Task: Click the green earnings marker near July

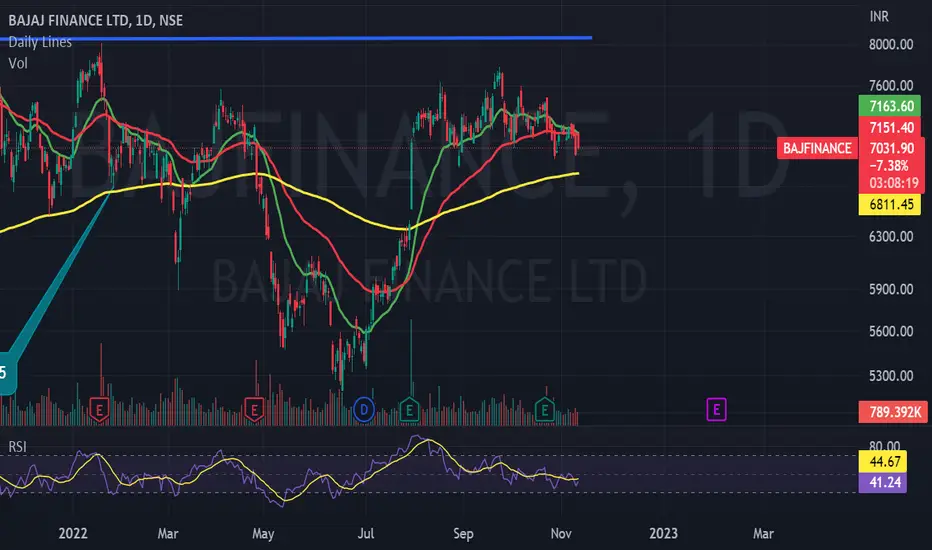Action: pos(409,409)
